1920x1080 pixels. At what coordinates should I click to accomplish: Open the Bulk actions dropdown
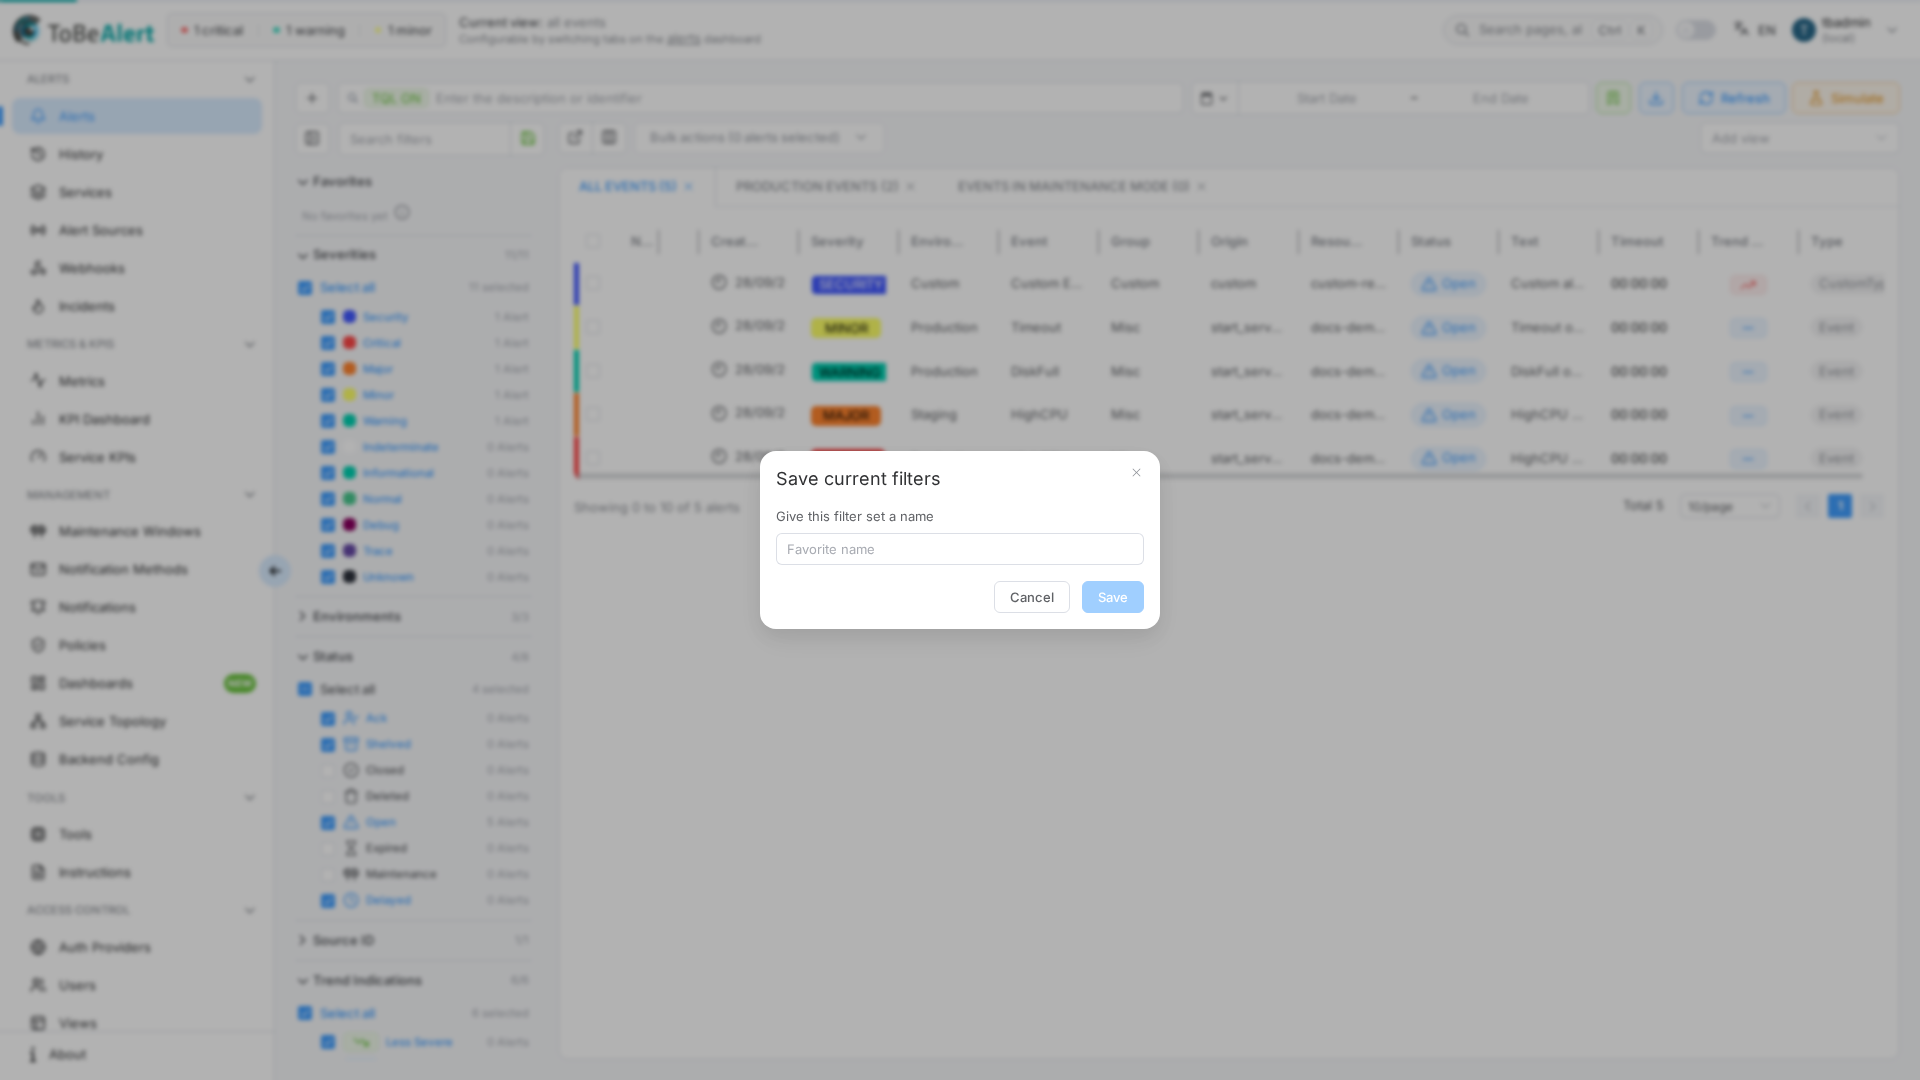coord(758,137)
